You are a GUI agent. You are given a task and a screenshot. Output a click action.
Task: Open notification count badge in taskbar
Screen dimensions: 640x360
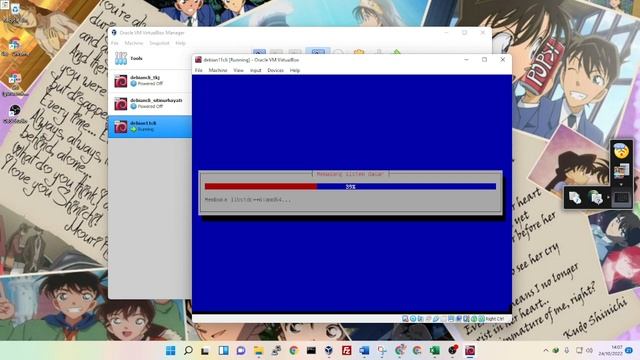point(629,350)
